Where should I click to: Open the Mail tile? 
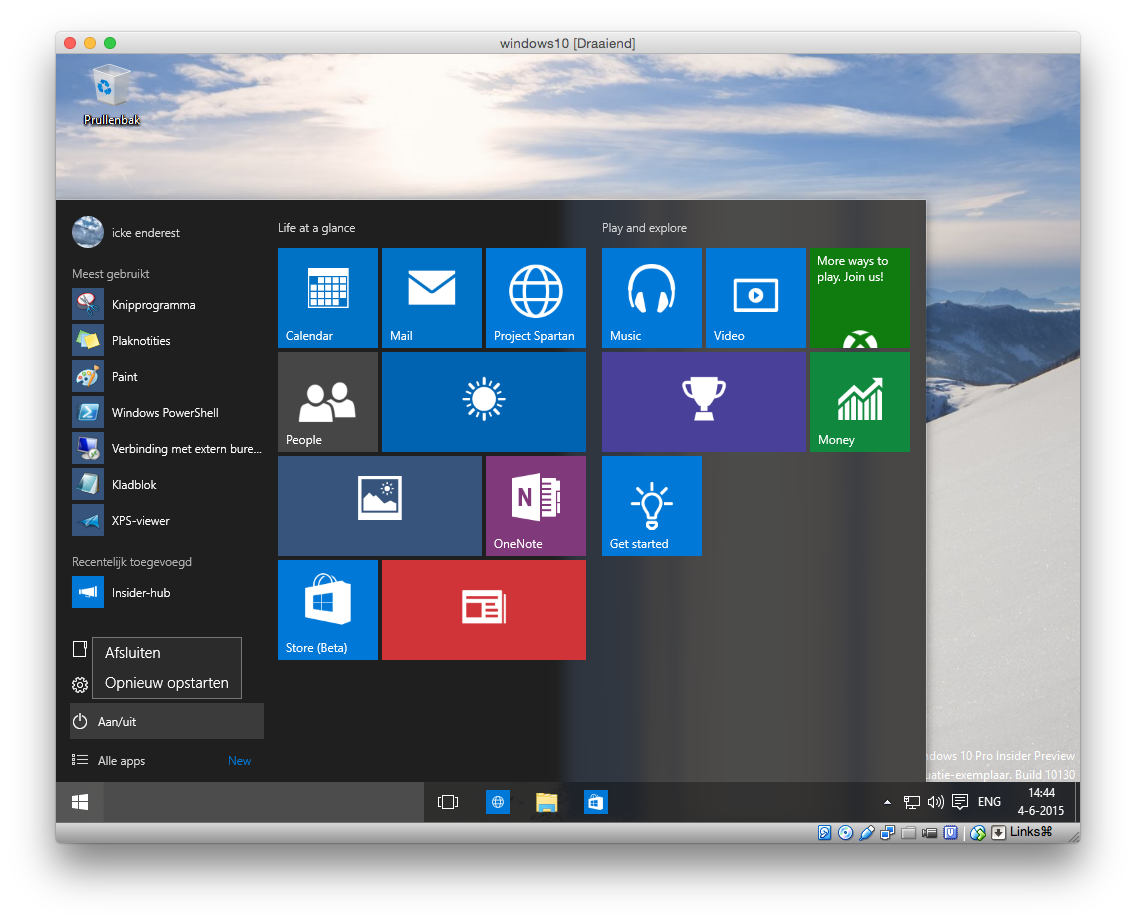point(432,297)
